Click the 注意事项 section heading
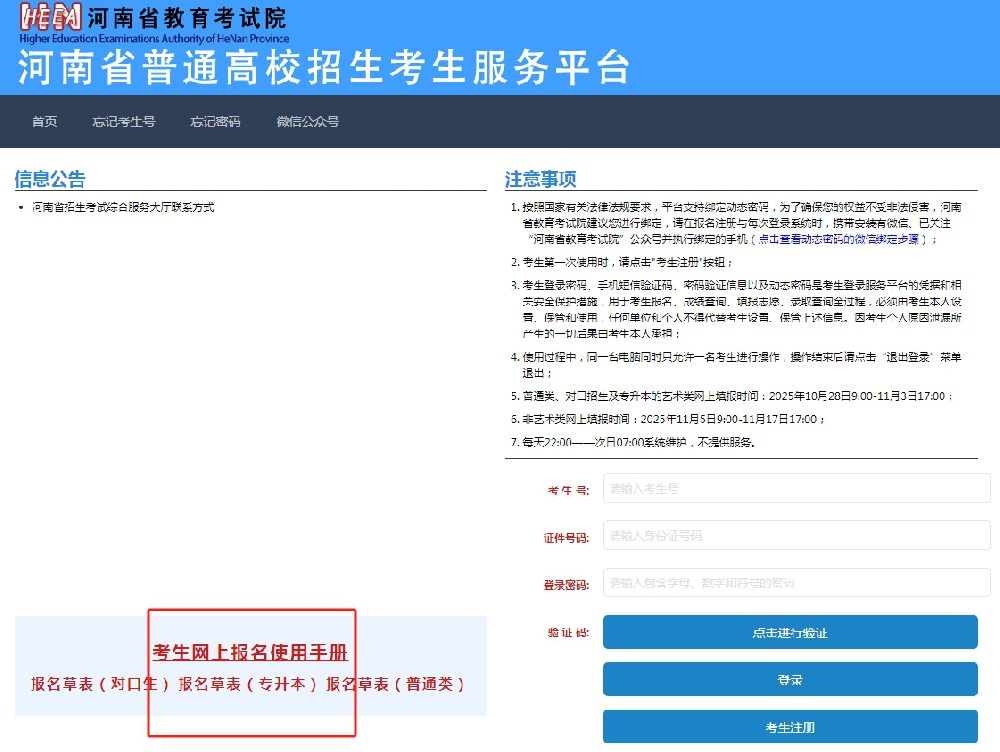This screenshot has width=1000, height=752. [541, 180]
